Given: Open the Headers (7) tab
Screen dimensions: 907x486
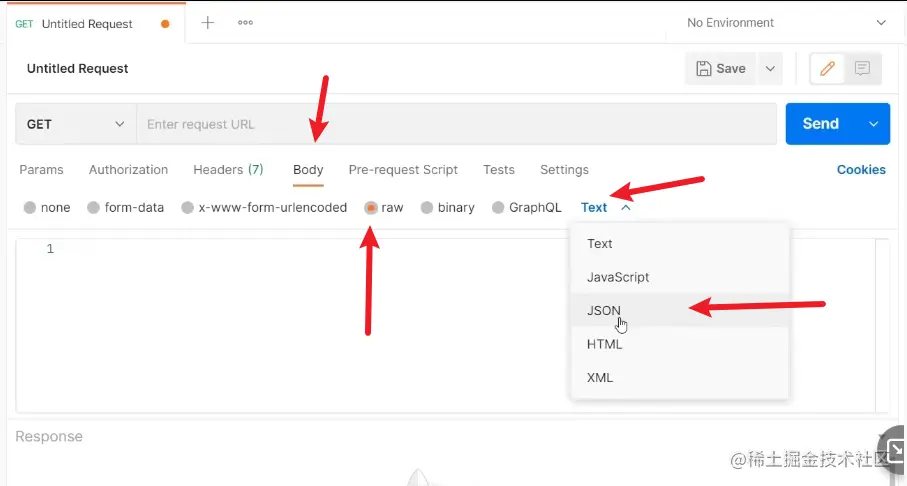Looking at the screenshot, I should pos(228,170).
